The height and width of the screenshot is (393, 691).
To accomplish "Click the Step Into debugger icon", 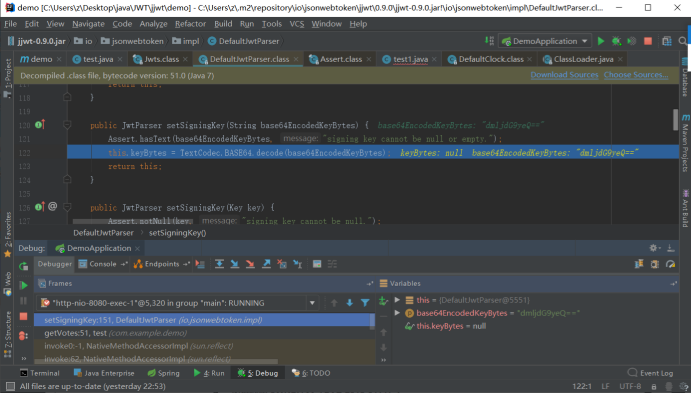I will pos(234,264).
